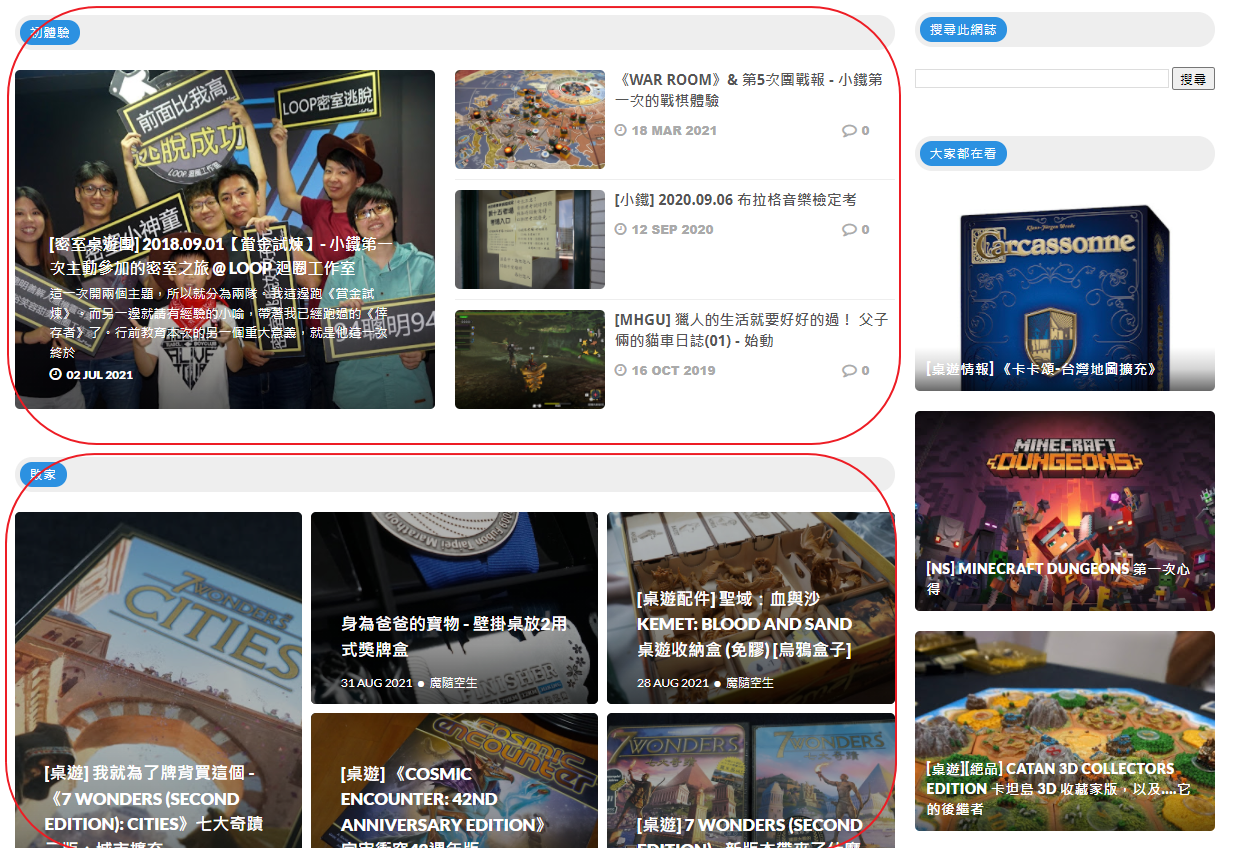Image resolution: width=1243 pixels, height=848 pixels.
Task: Click the clock icon beside 16 OCT 2019
Action: pos(620,371)
